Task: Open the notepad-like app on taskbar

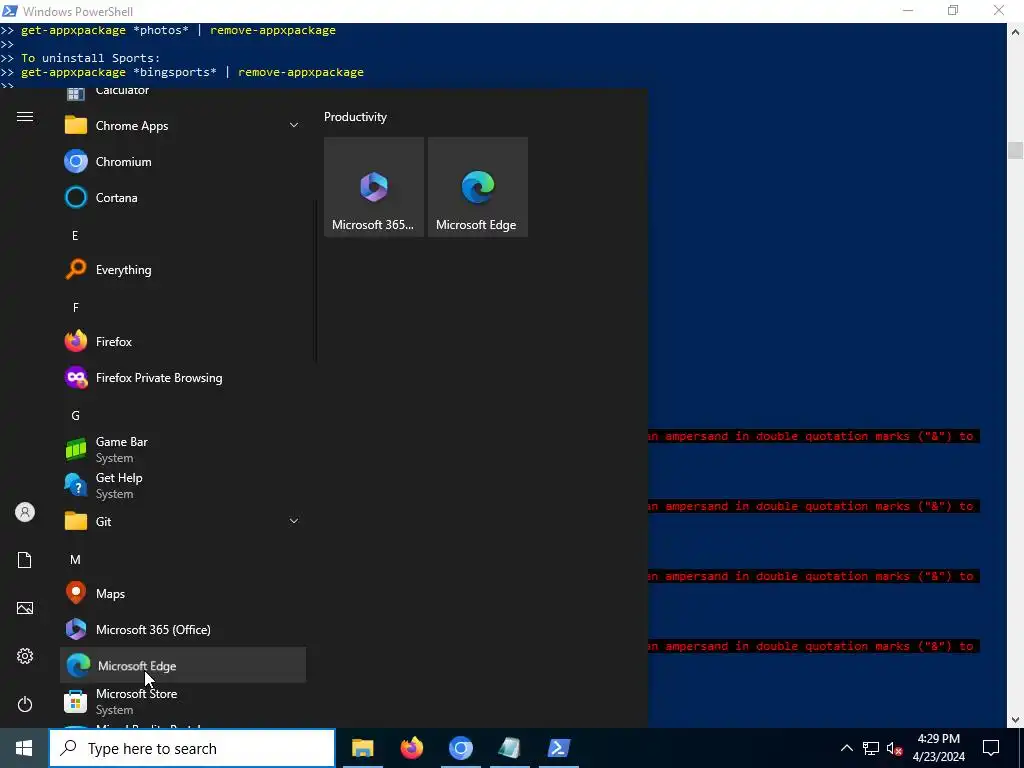Action: (509, 748)
